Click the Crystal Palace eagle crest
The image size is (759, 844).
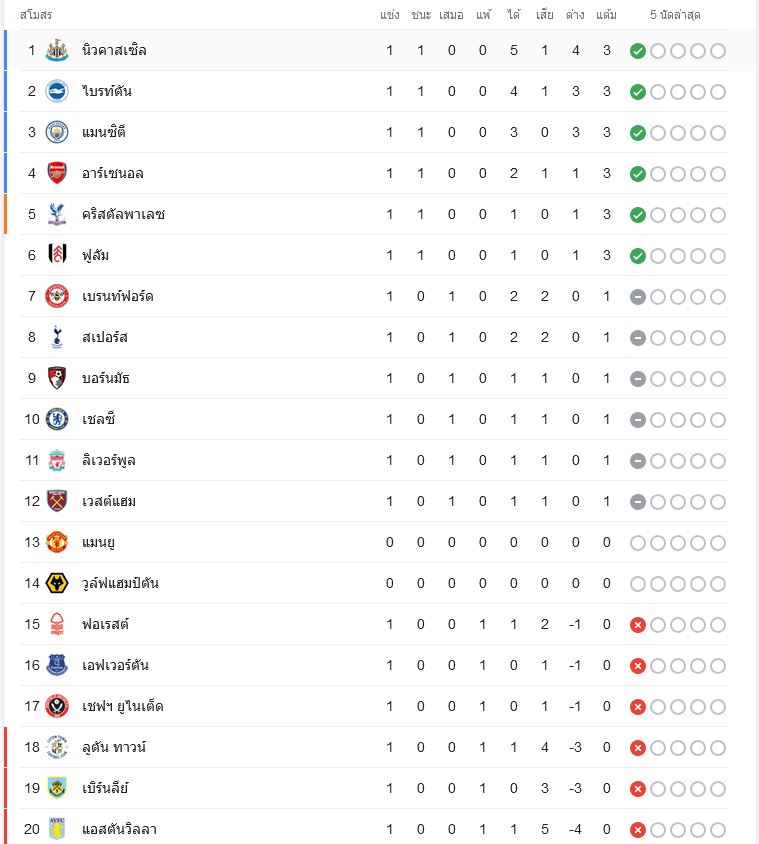point(57,214)
